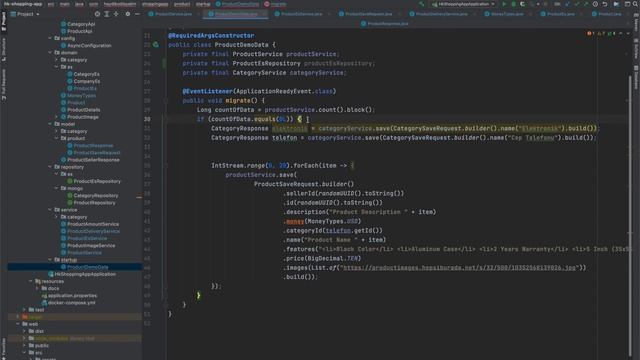Image resolution: width=640 pixels, height=360 pixels.
Task: Open Favorites tool window on left stripe
Action: 4,348
